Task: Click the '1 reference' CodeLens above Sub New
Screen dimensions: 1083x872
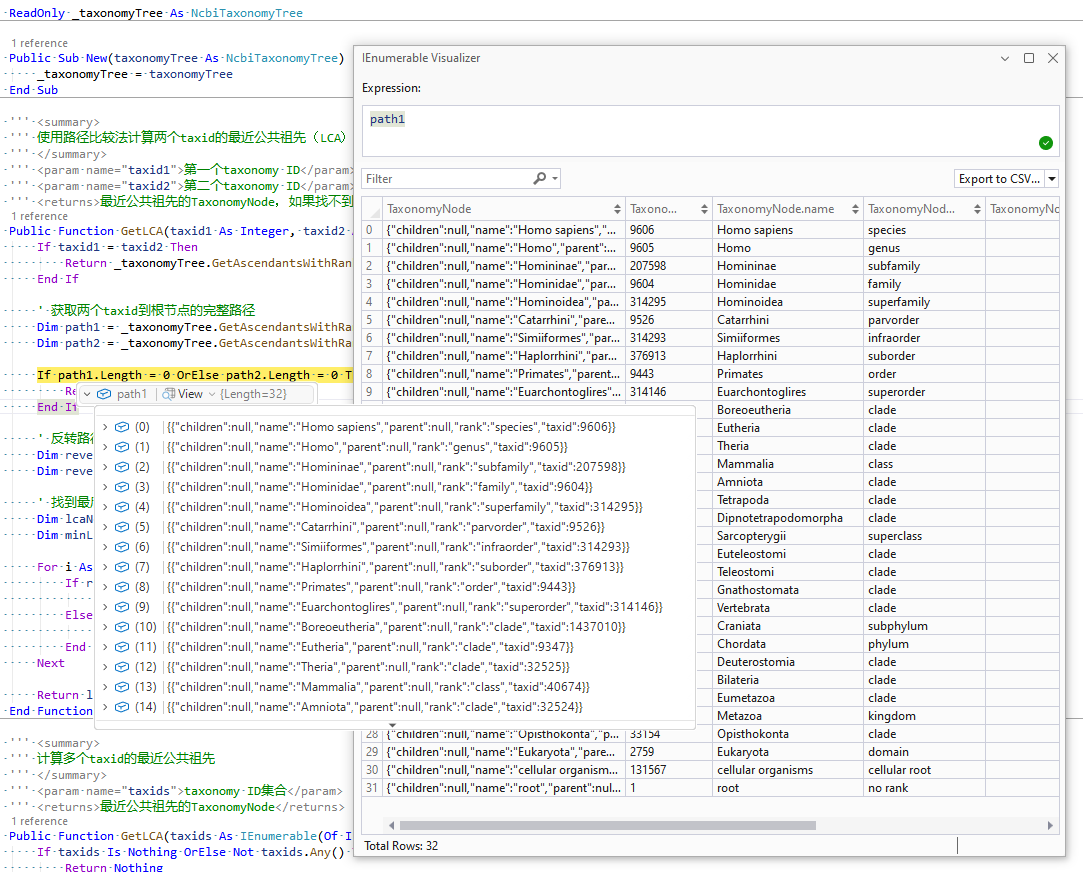Action: click(x=39, y=43)
